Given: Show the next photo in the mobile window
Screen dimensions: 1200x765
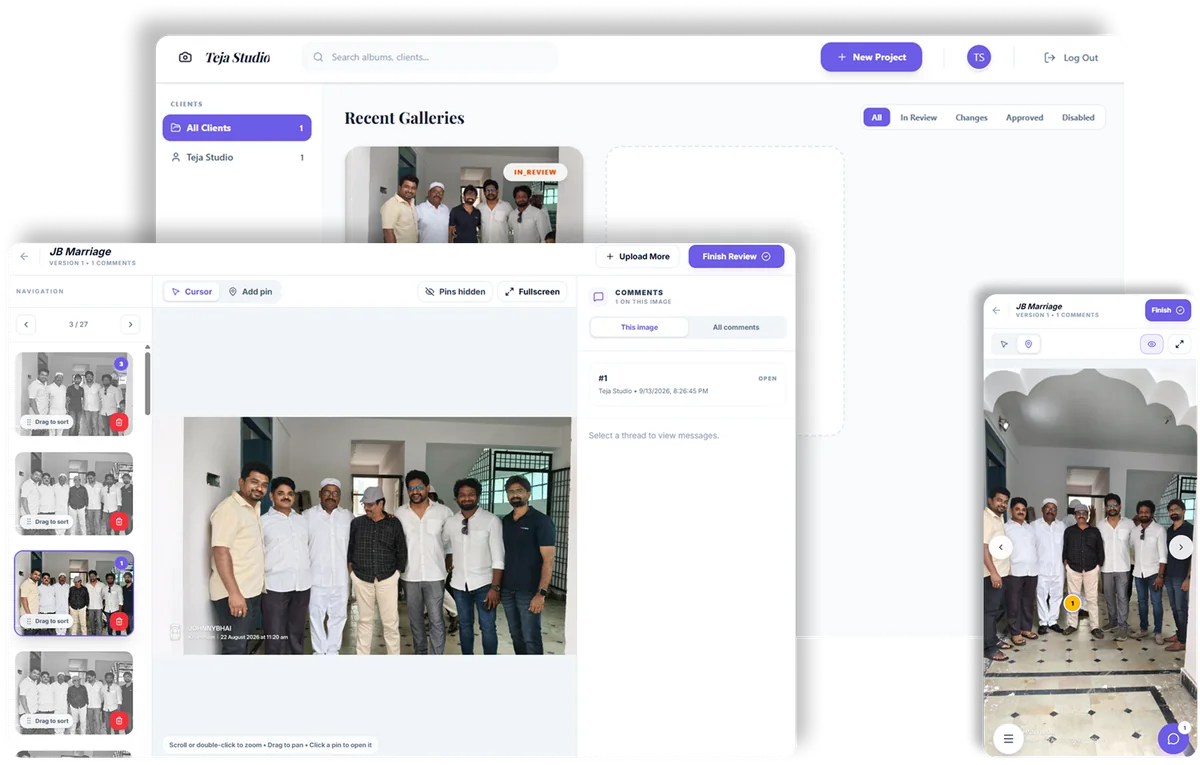Looking at the screenshot, I should pos(1181,547).
